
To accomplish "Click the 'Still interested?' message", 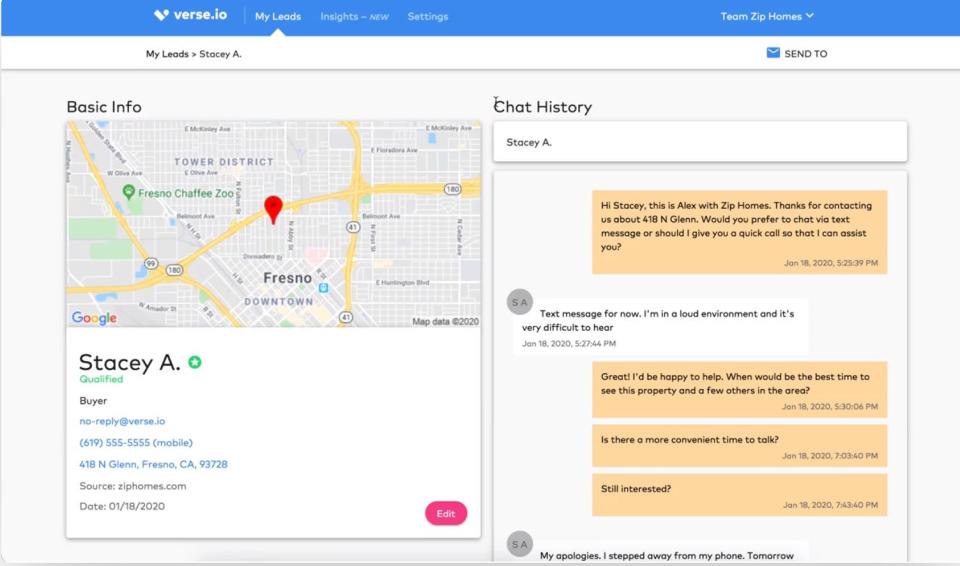I will click(739, 495).
